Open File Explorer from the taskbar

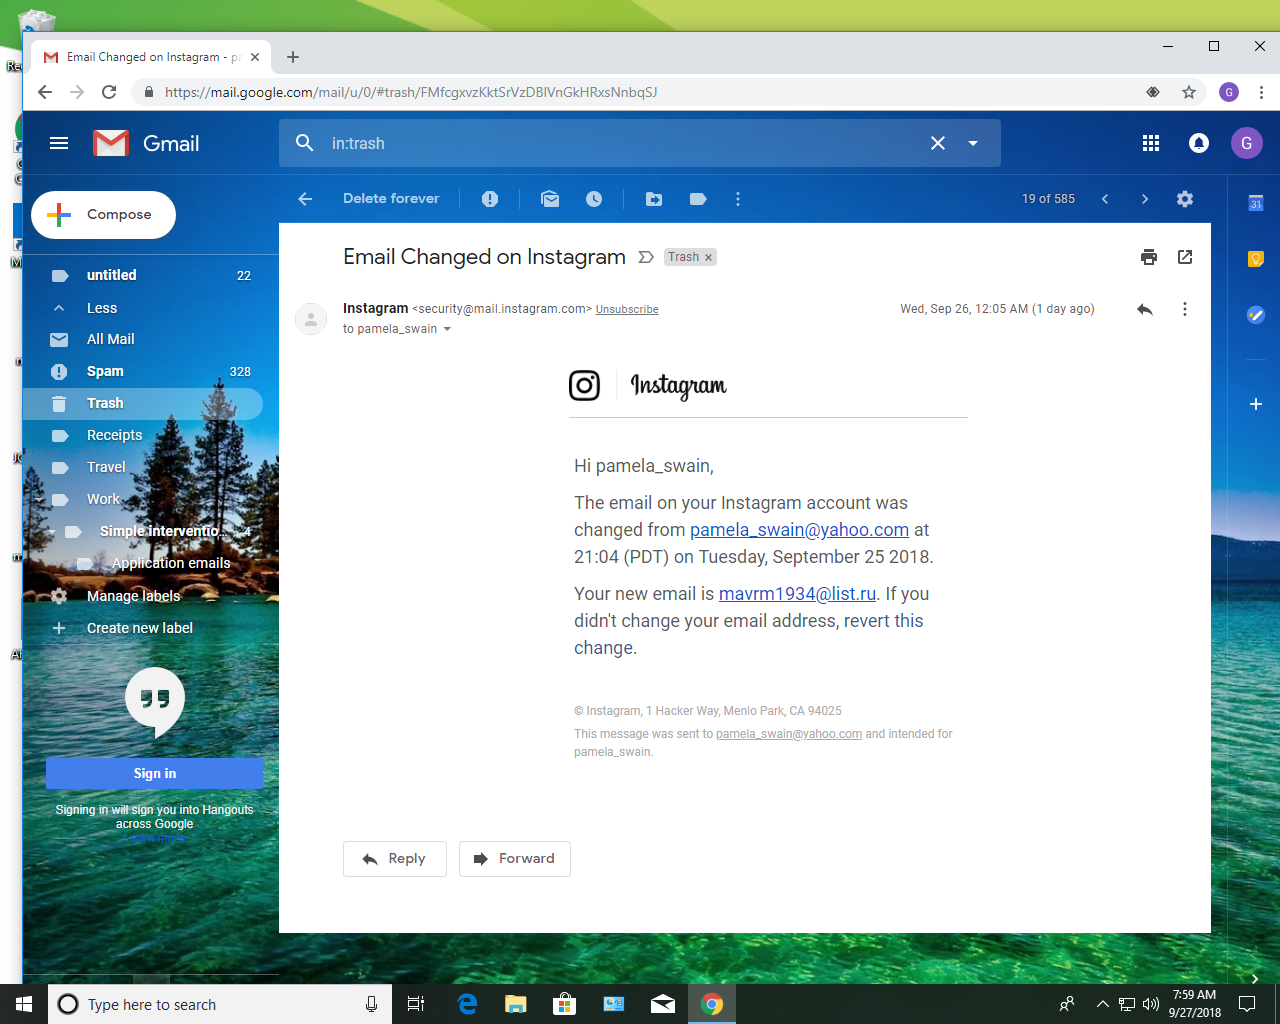(516, 1004)
